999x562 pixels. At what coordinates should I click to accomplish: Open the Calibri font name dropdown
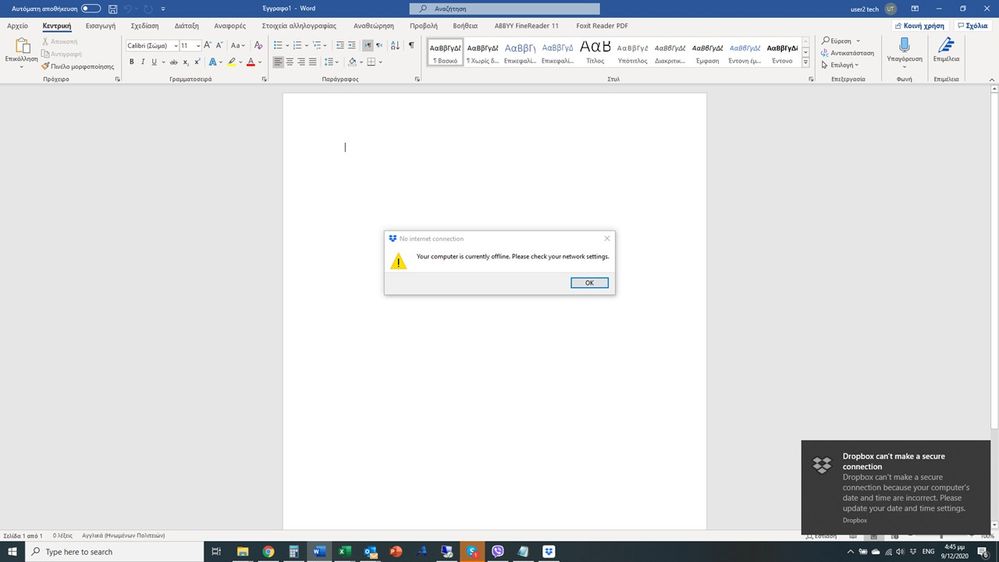[175, 46]
